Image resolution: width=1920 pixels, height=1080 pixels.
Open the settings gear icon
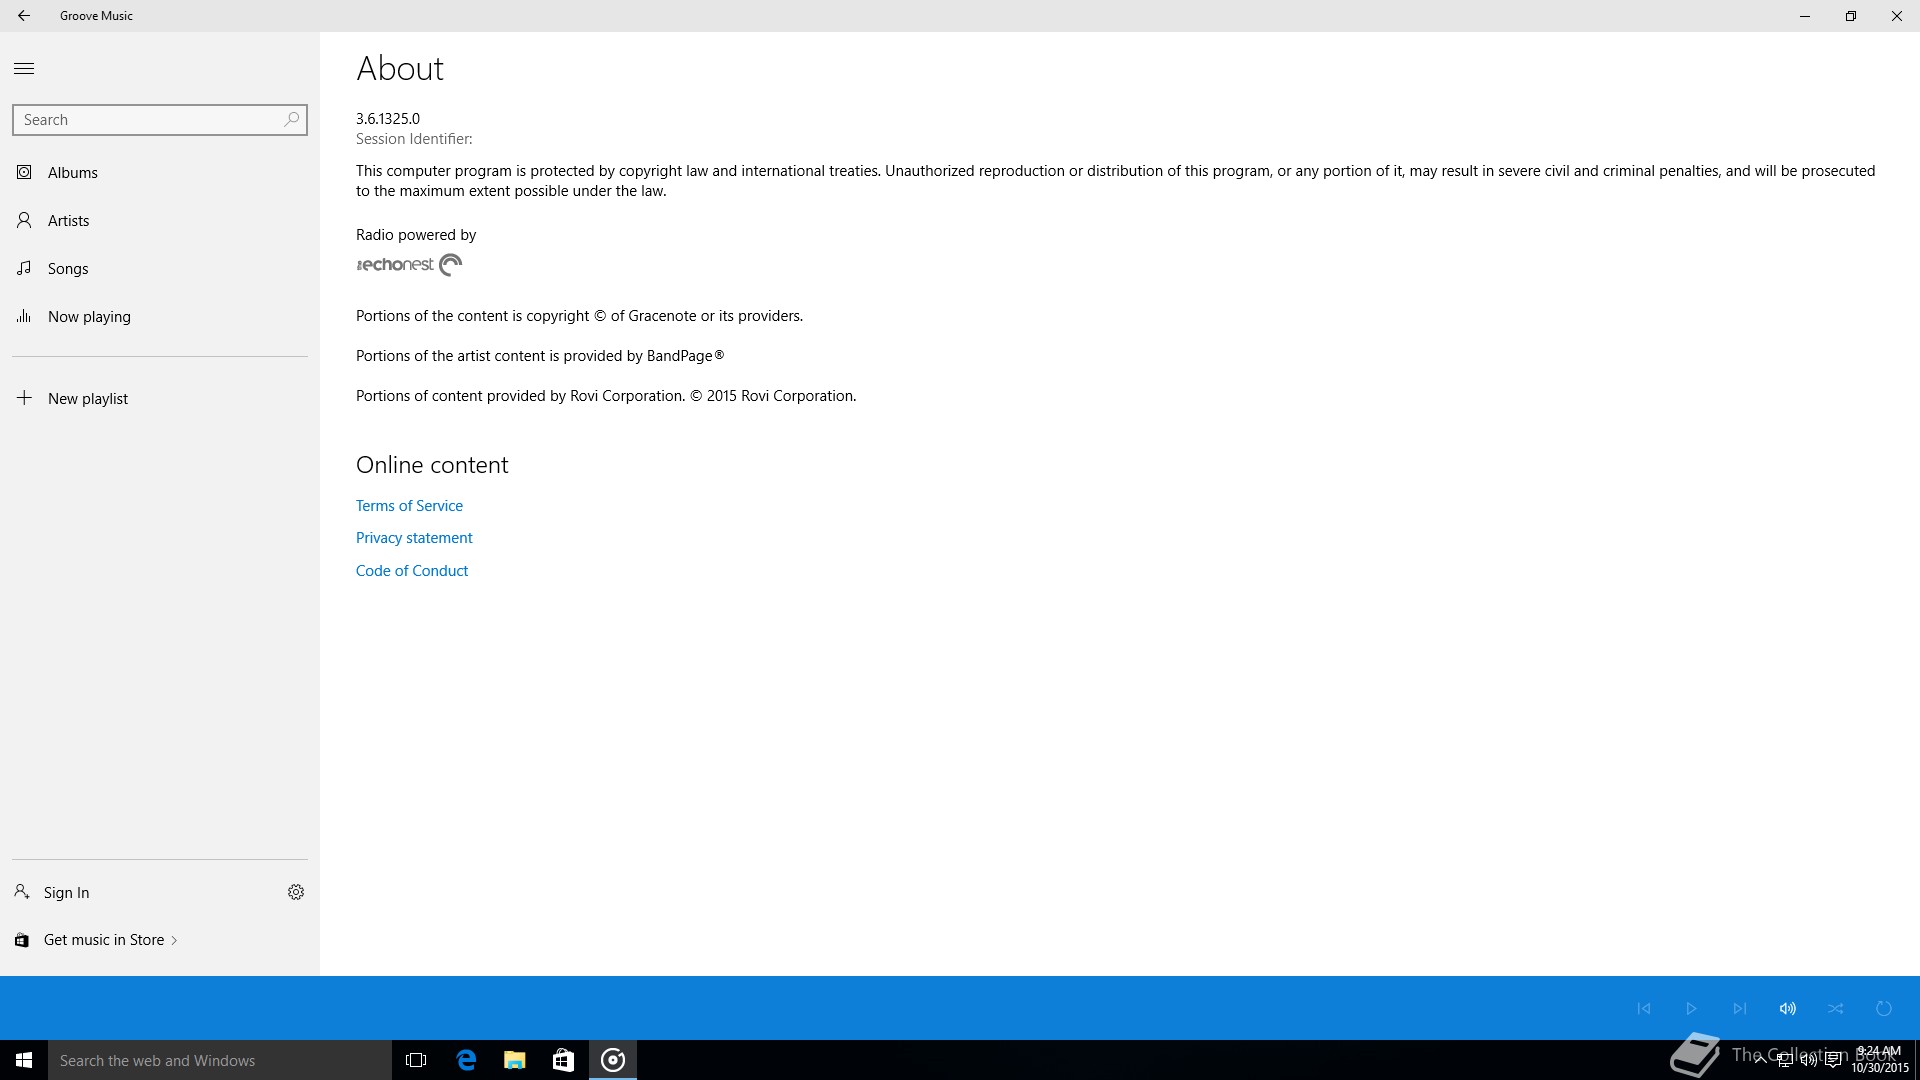coord(296,892)
